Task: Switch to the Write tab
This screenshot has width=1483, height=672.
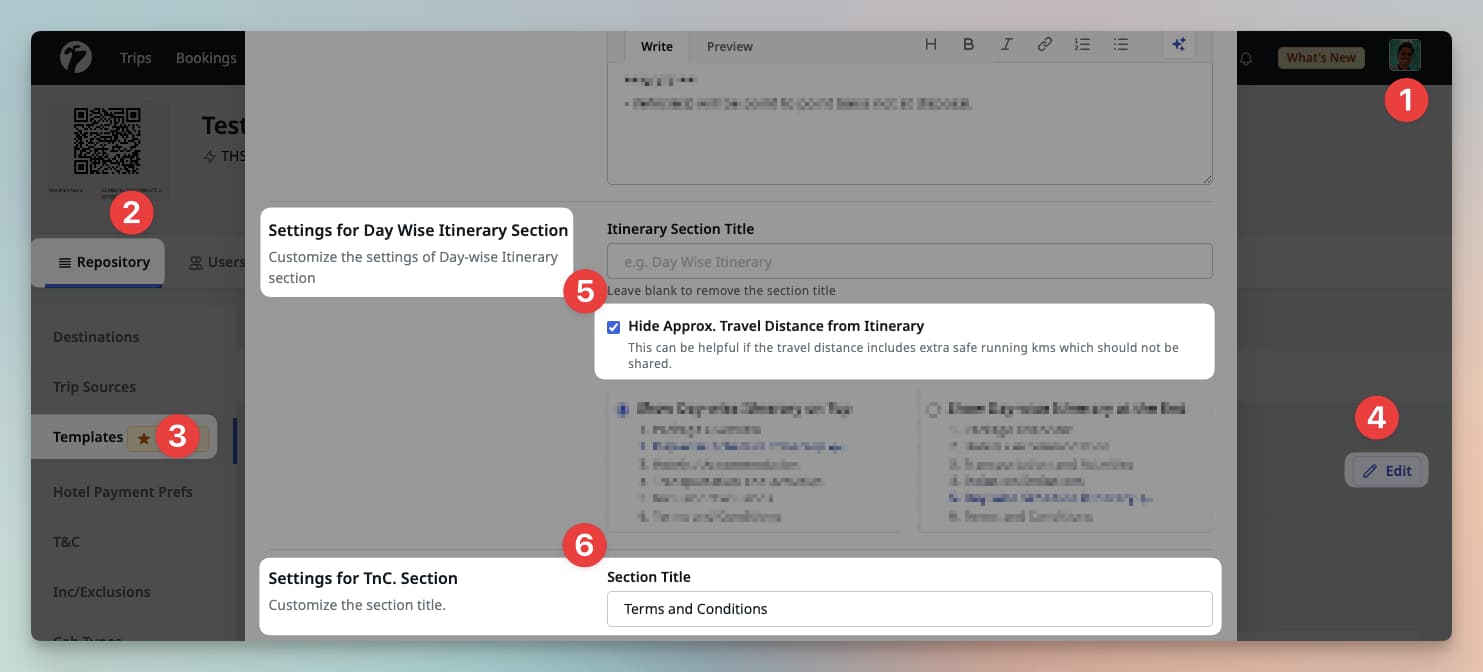Action: pyautogui.click(x=657, y=47)
